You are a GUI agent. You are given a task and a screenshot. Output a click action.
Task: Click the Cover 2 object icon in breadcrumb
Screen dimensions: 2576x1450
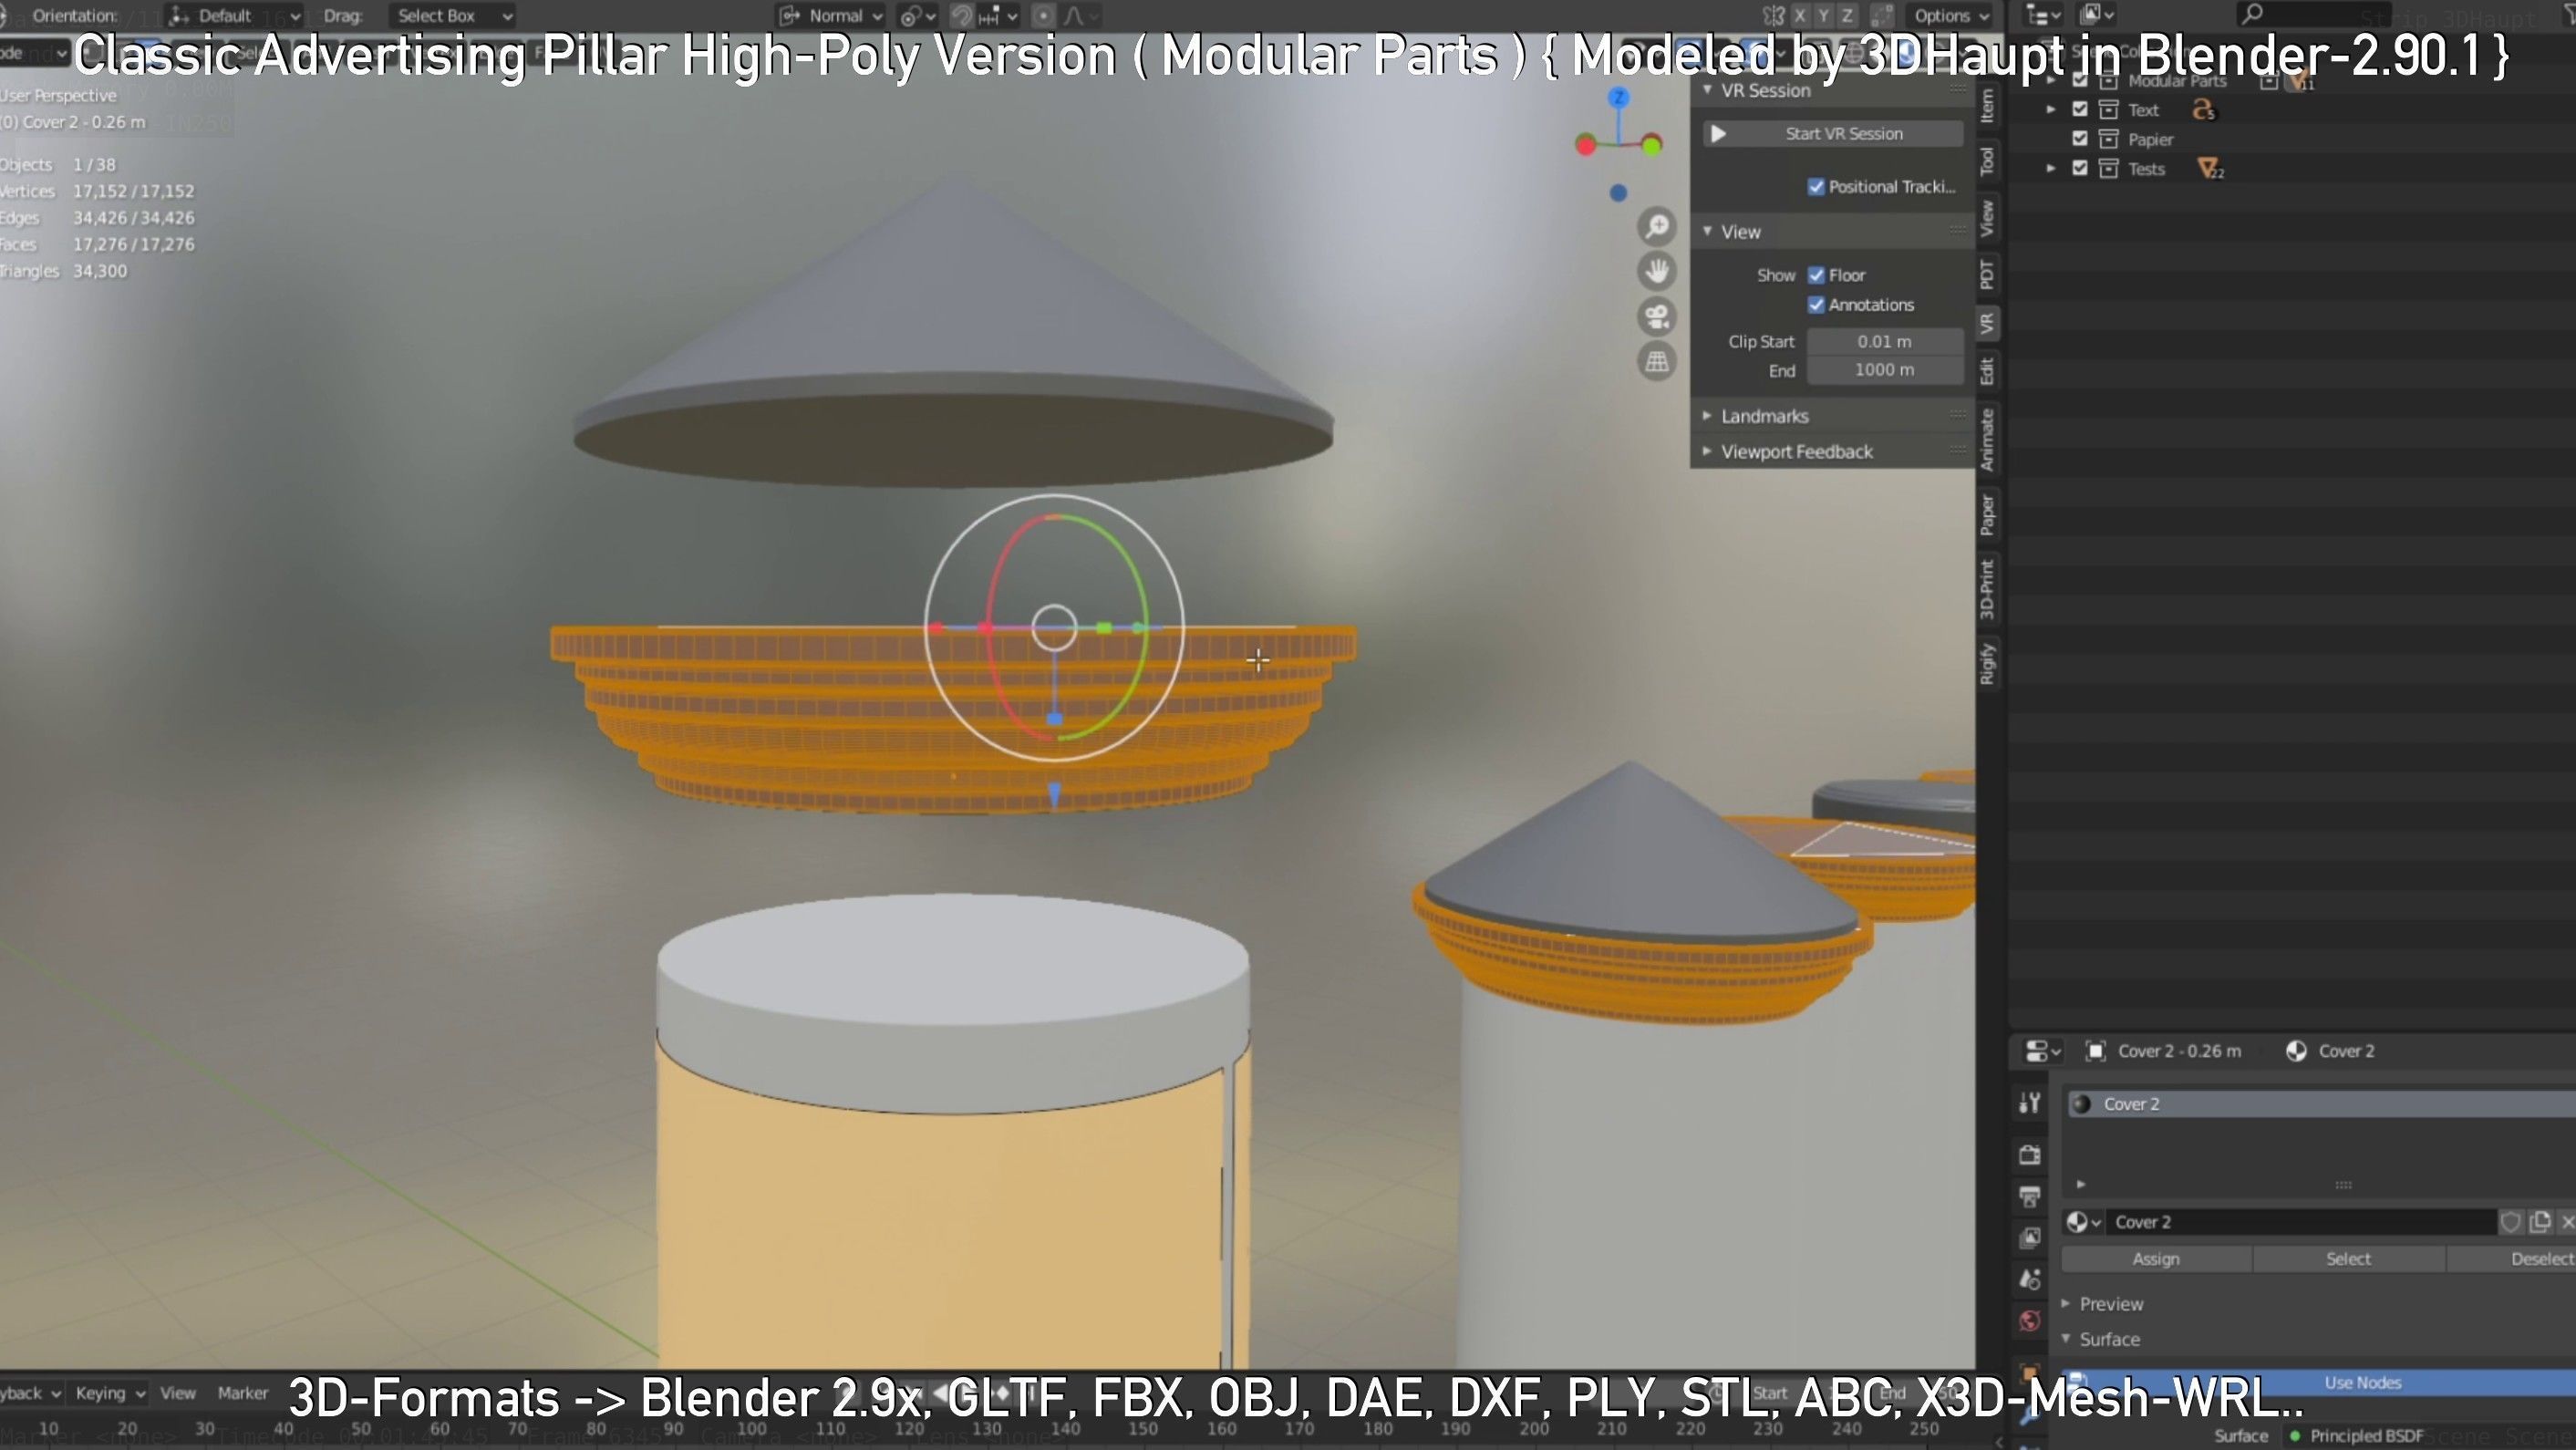(2095, 1051)
